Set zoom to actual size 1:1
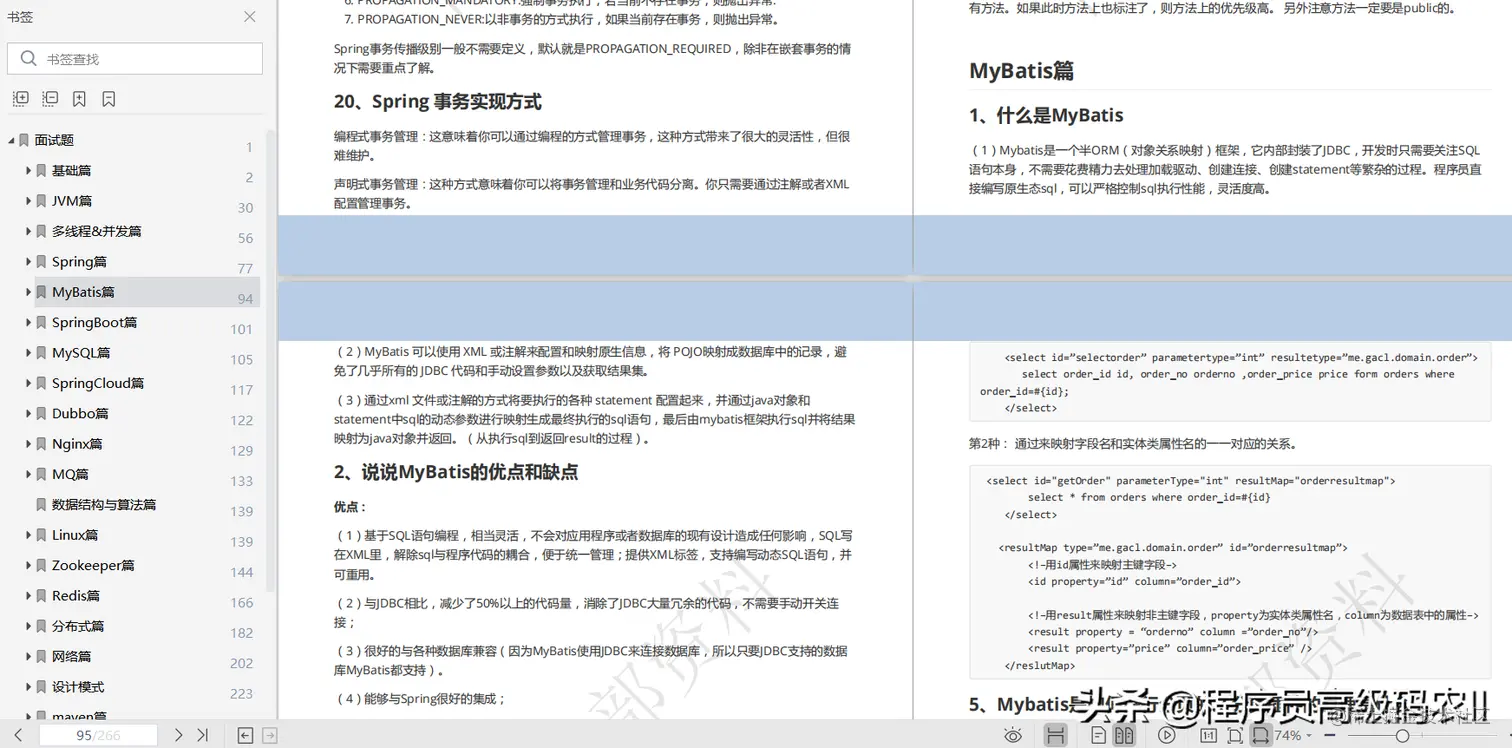The height and width of the screenshot is (748, 1512). [1206, 735]
